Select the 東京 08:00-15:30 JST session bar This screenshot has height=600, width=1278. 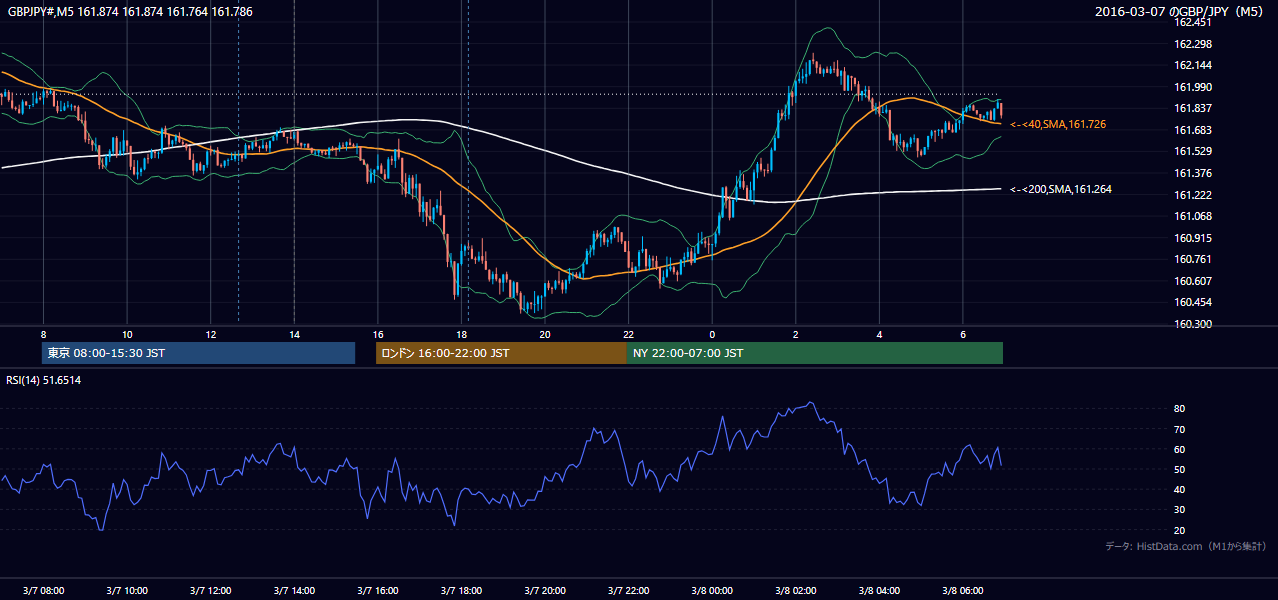(198, 353)
